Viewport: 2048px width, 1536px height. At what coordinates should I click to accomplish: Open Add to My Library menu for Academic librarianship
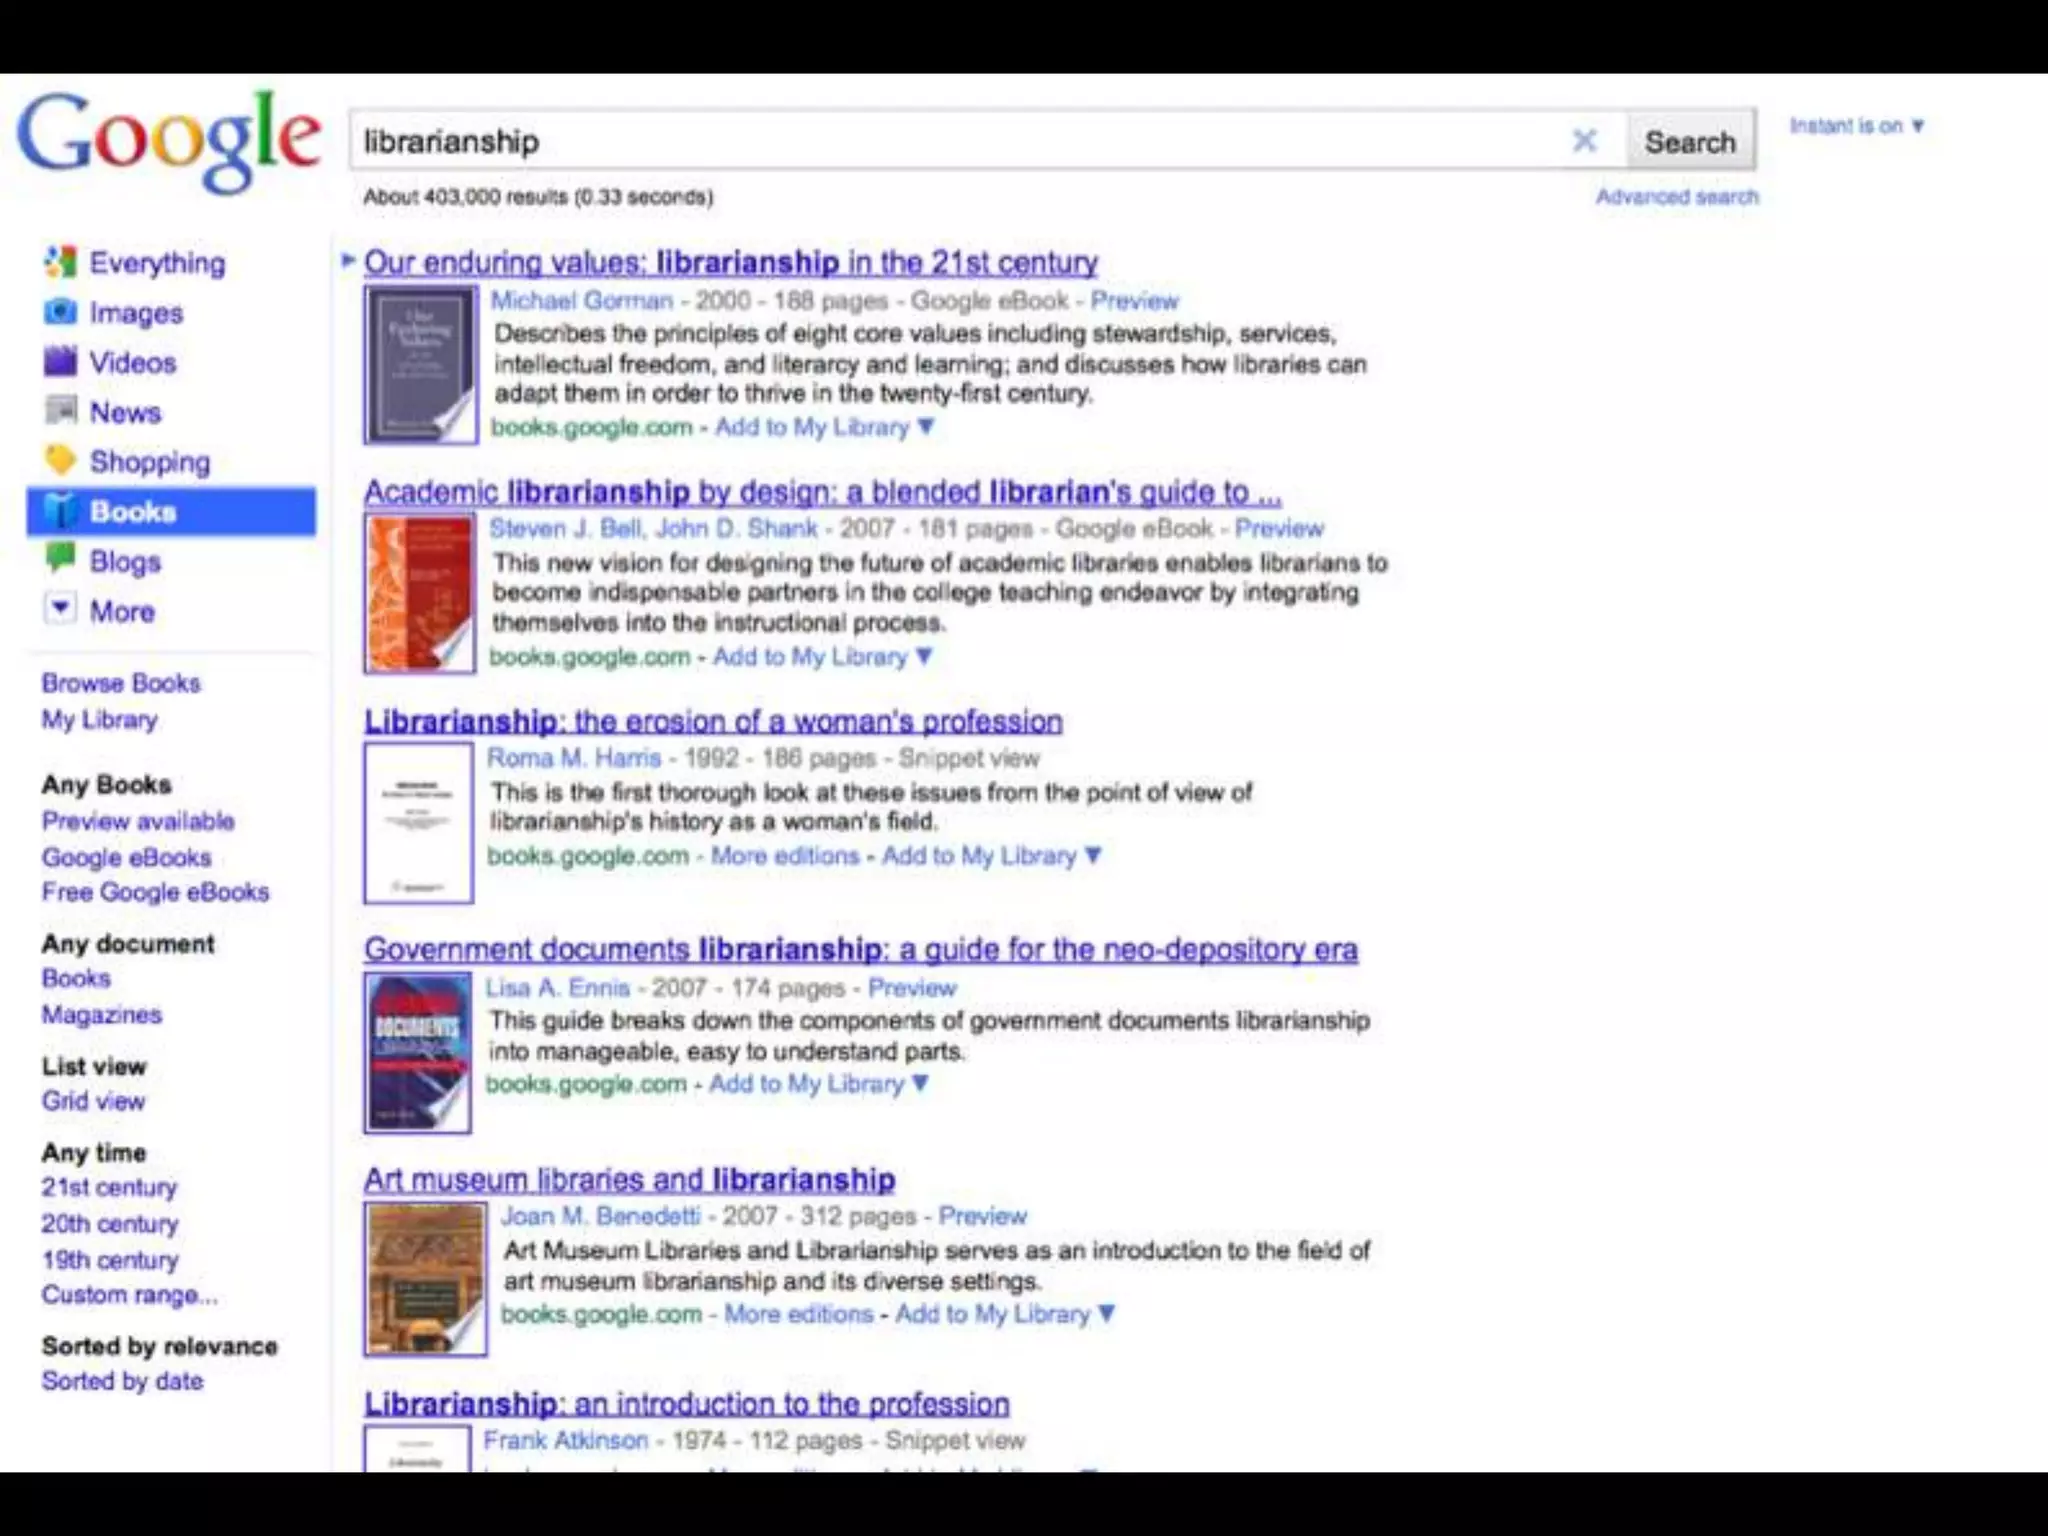(x=924, y=657)
